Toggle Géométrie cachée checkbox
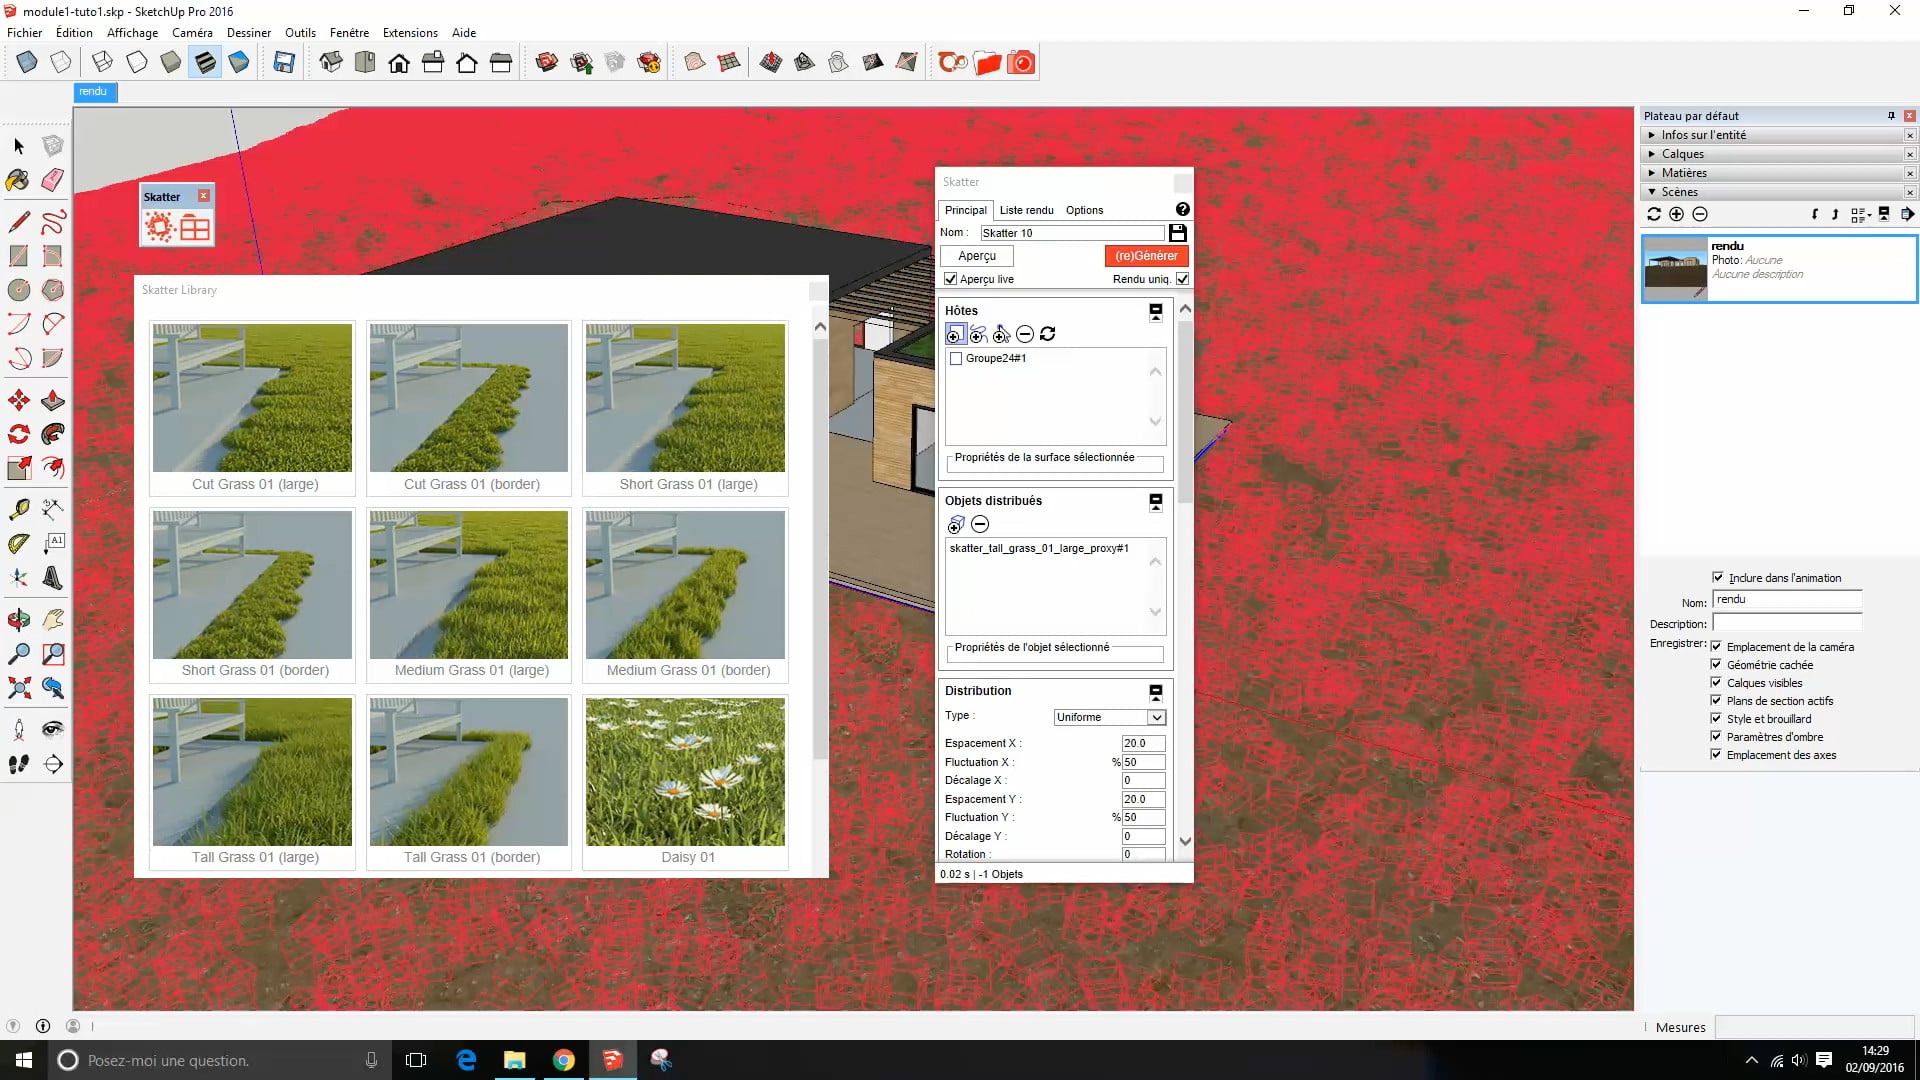Screen dimensions: 1920x1080 (x=1716, y=664)
